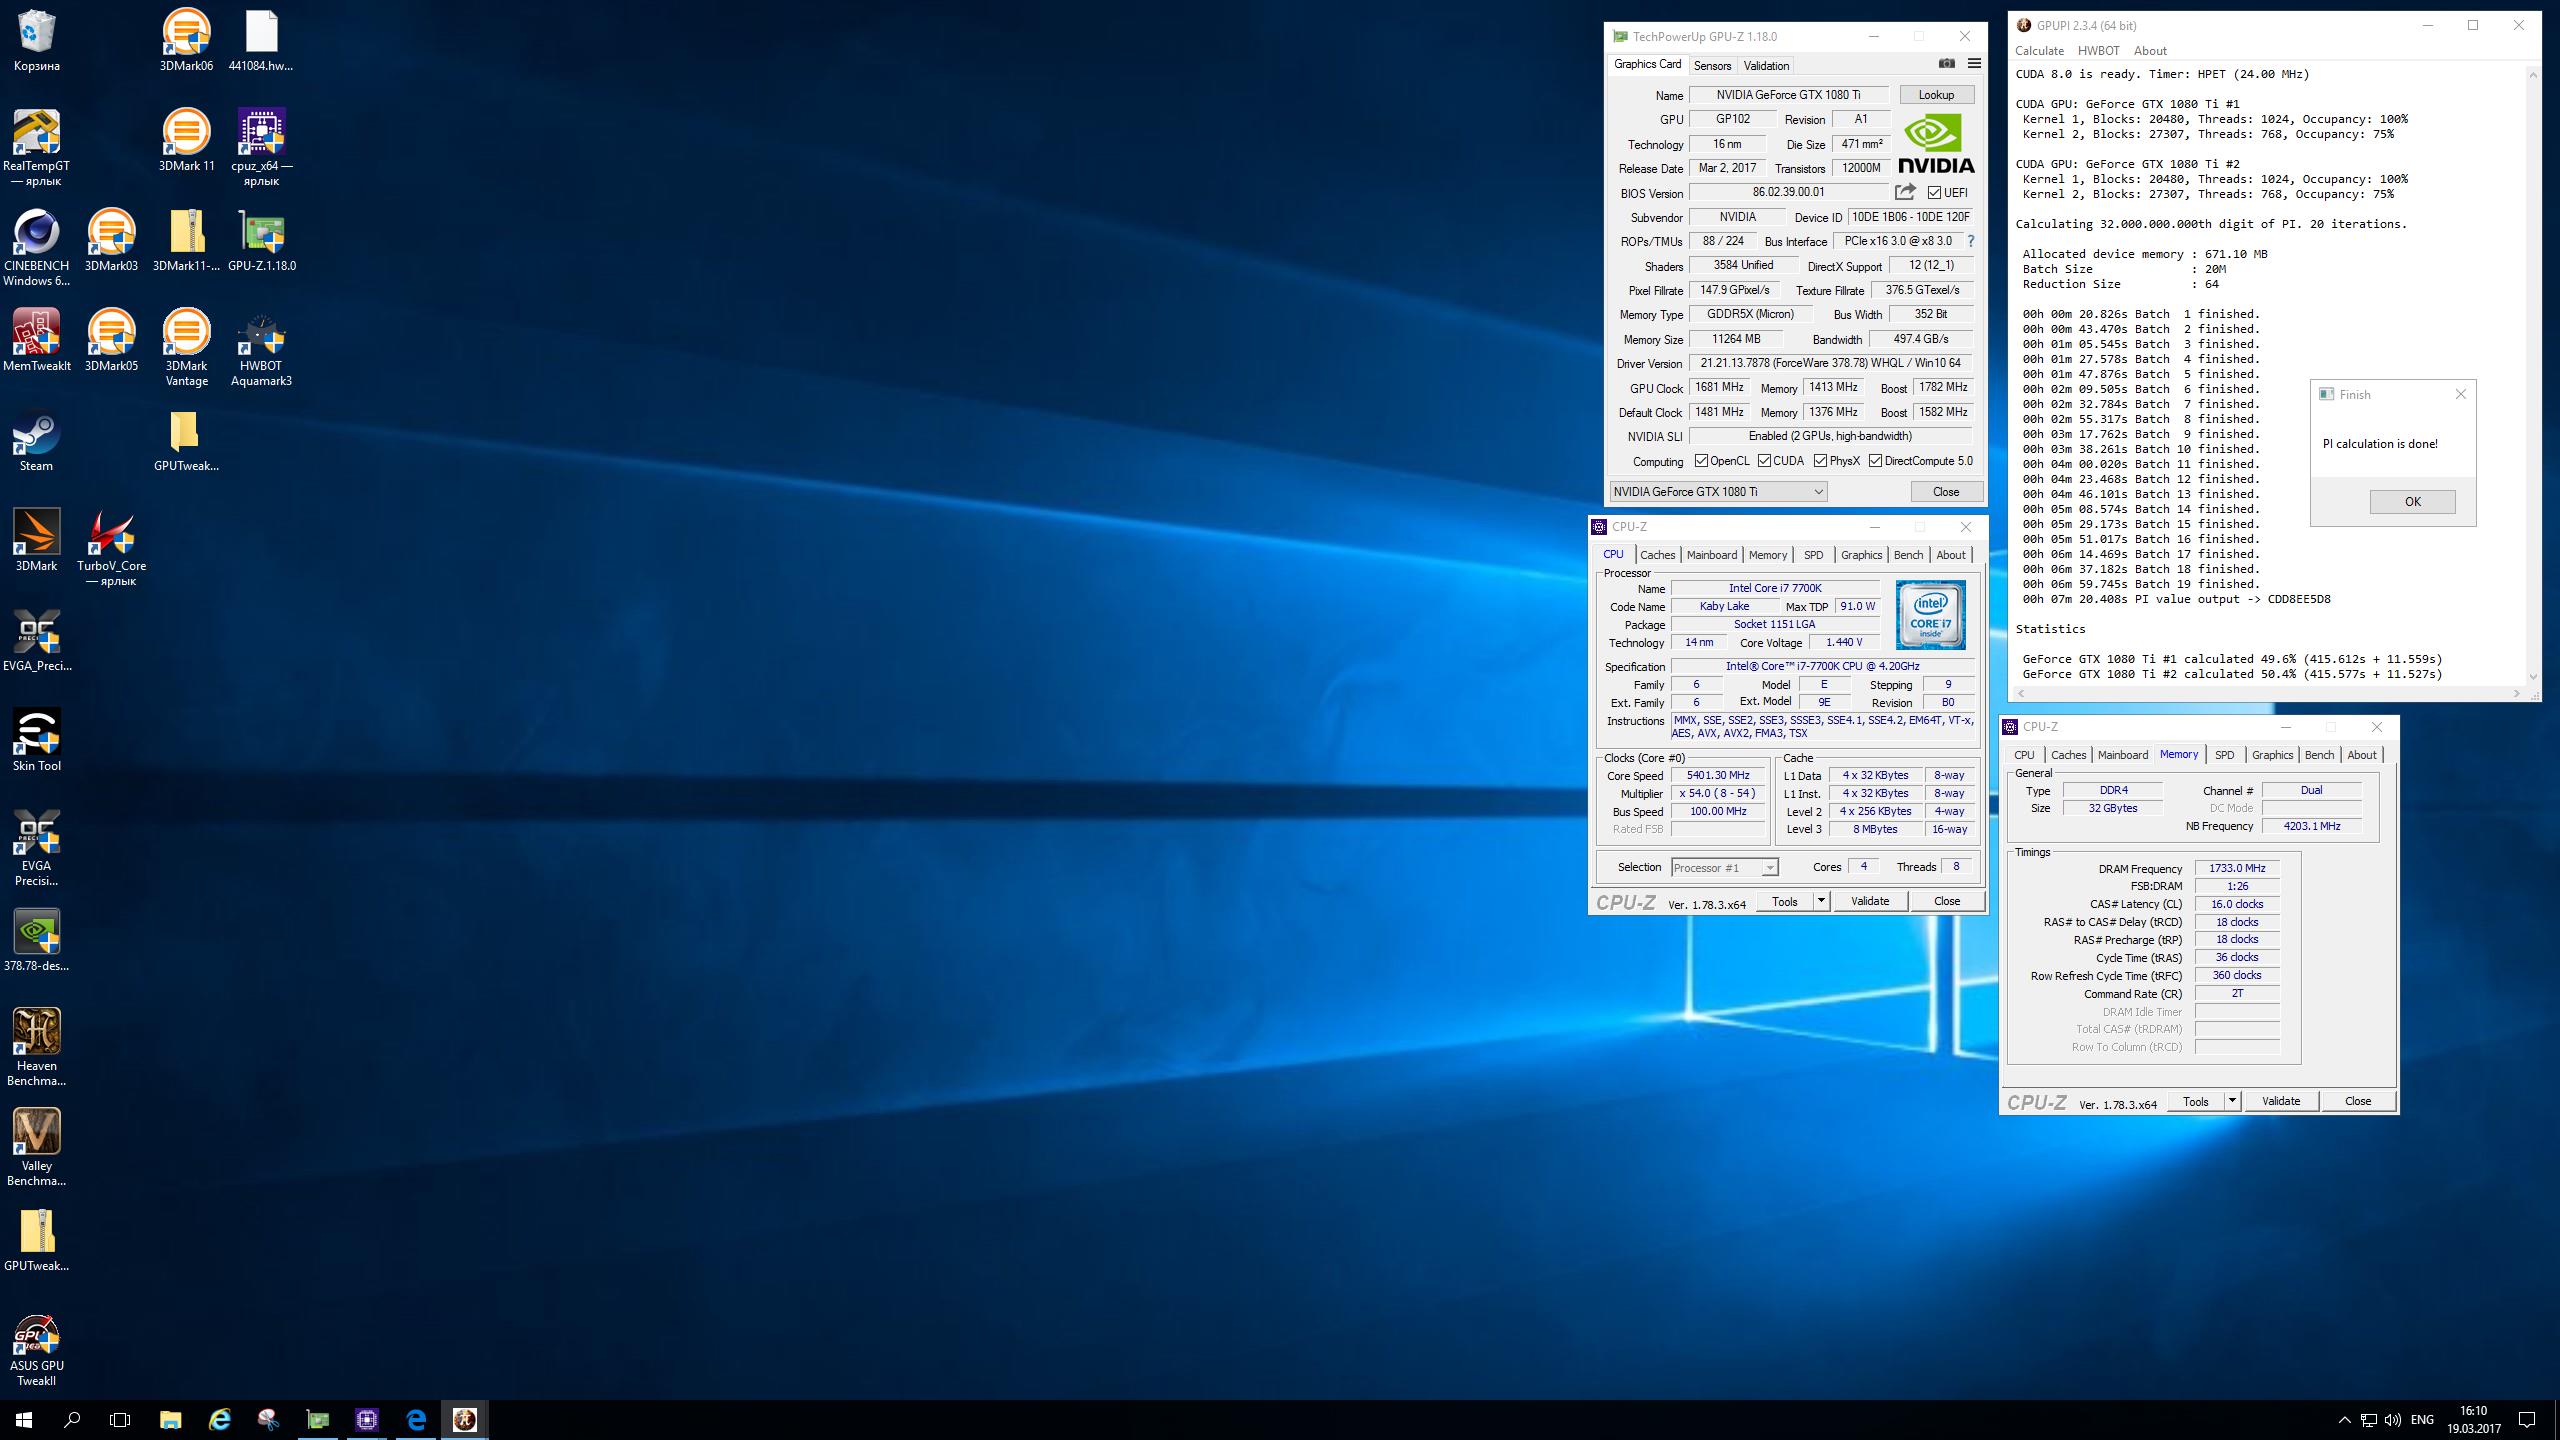The image size is (2560, 1440).
Task: Open 3DMark Vantage desktop icon
Action: (186, 348)
